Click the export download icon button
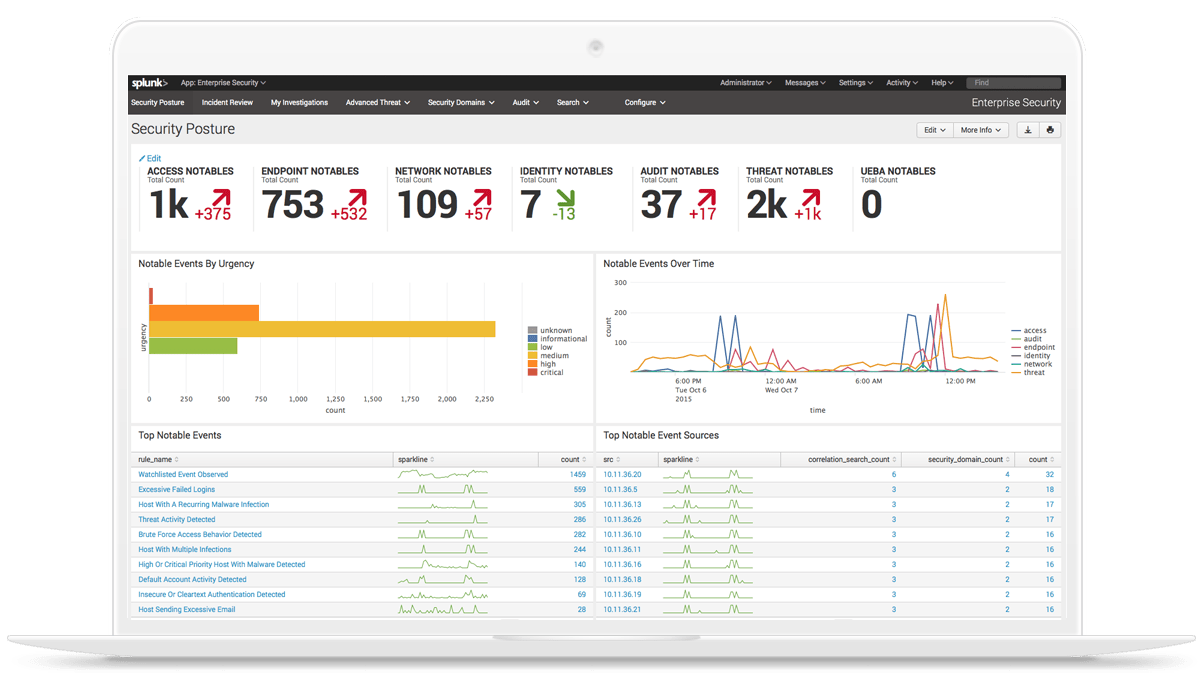This screenshot has width=1200, height=684. [x=1027, y=130]
